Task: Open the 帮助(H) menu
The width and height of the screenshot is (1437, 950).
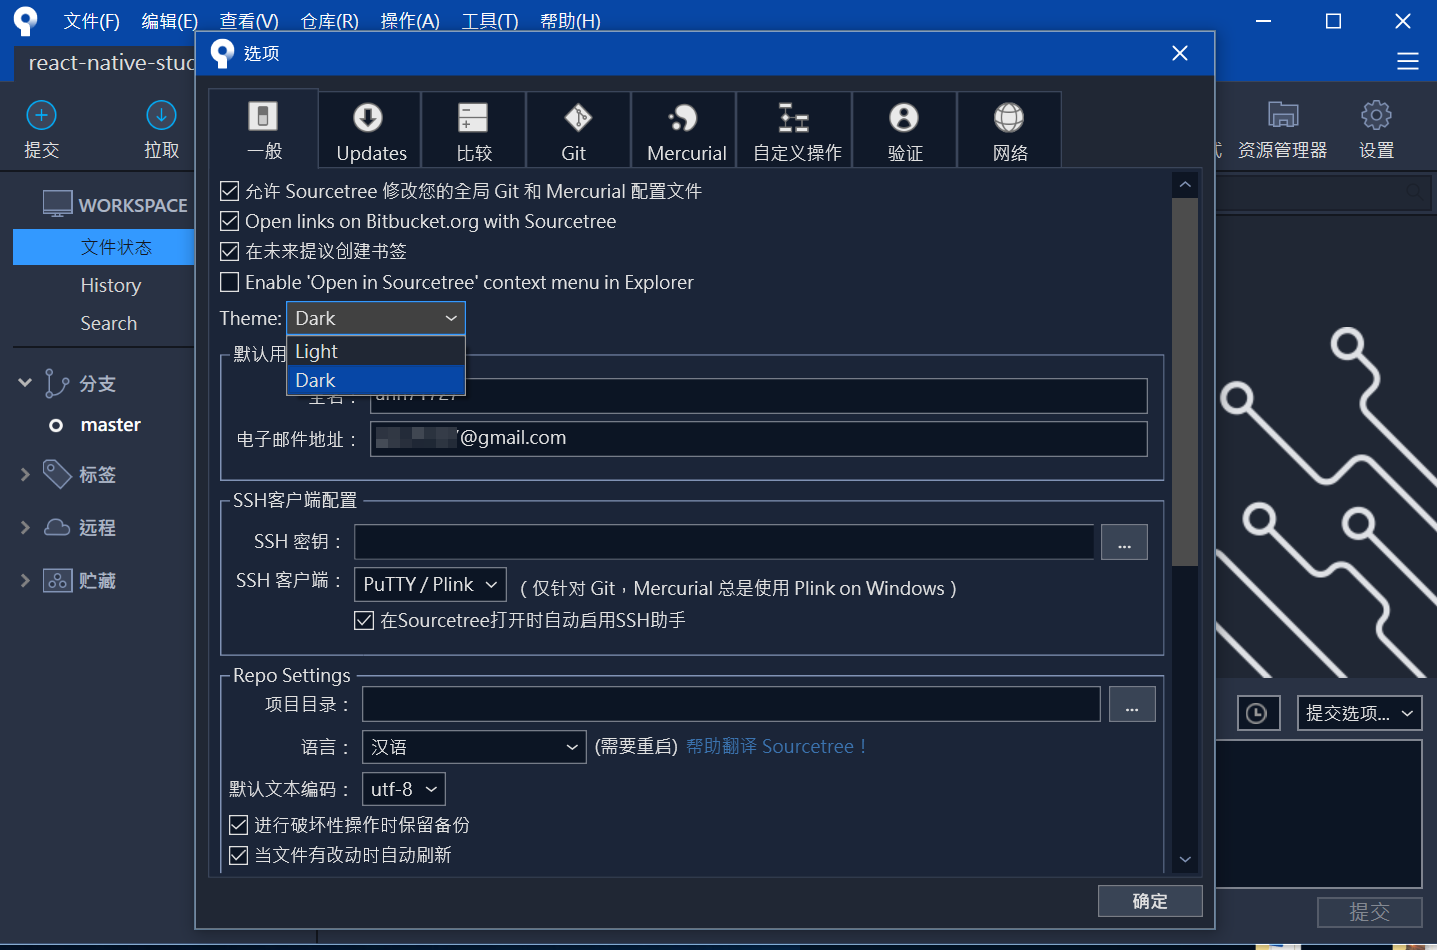Action: 570,21
